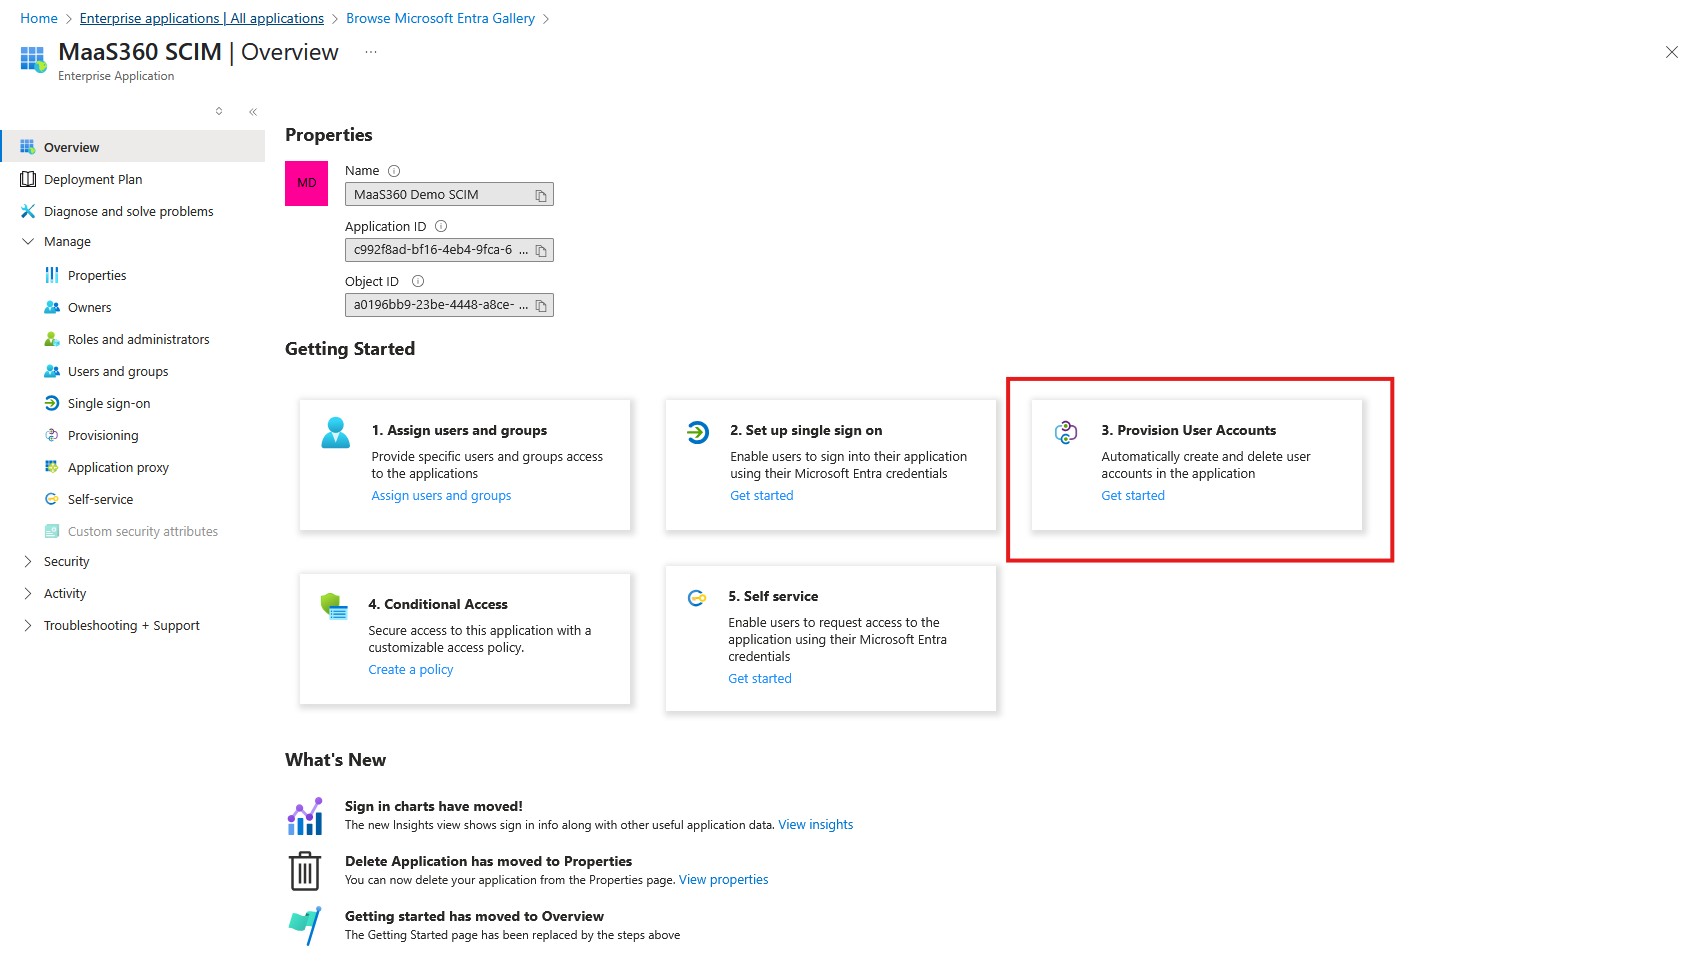The height and width of the screenshot is (962, 1705).
Task: Click the Provision User Accounts icon
Action: pyautogui.click(x=1066, y=432)
